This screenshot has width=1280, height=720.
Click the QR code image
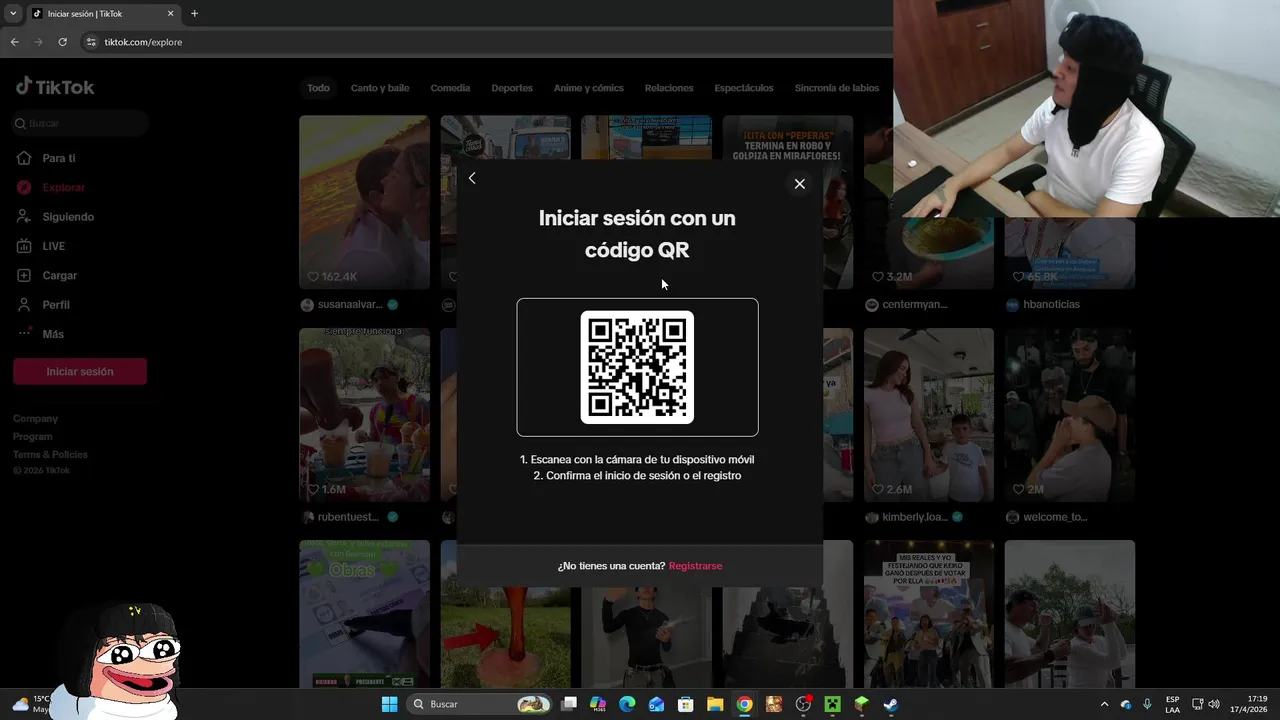(x=637, y=367)
